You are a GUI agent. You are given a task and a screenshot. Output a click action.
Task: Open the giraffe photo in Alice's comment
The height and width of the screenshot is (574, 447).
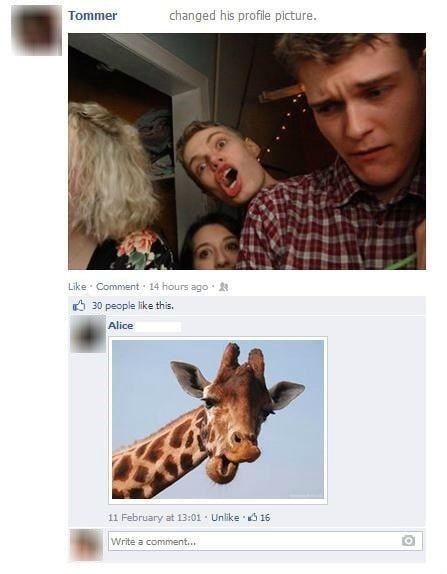click(x=218, y=420)
